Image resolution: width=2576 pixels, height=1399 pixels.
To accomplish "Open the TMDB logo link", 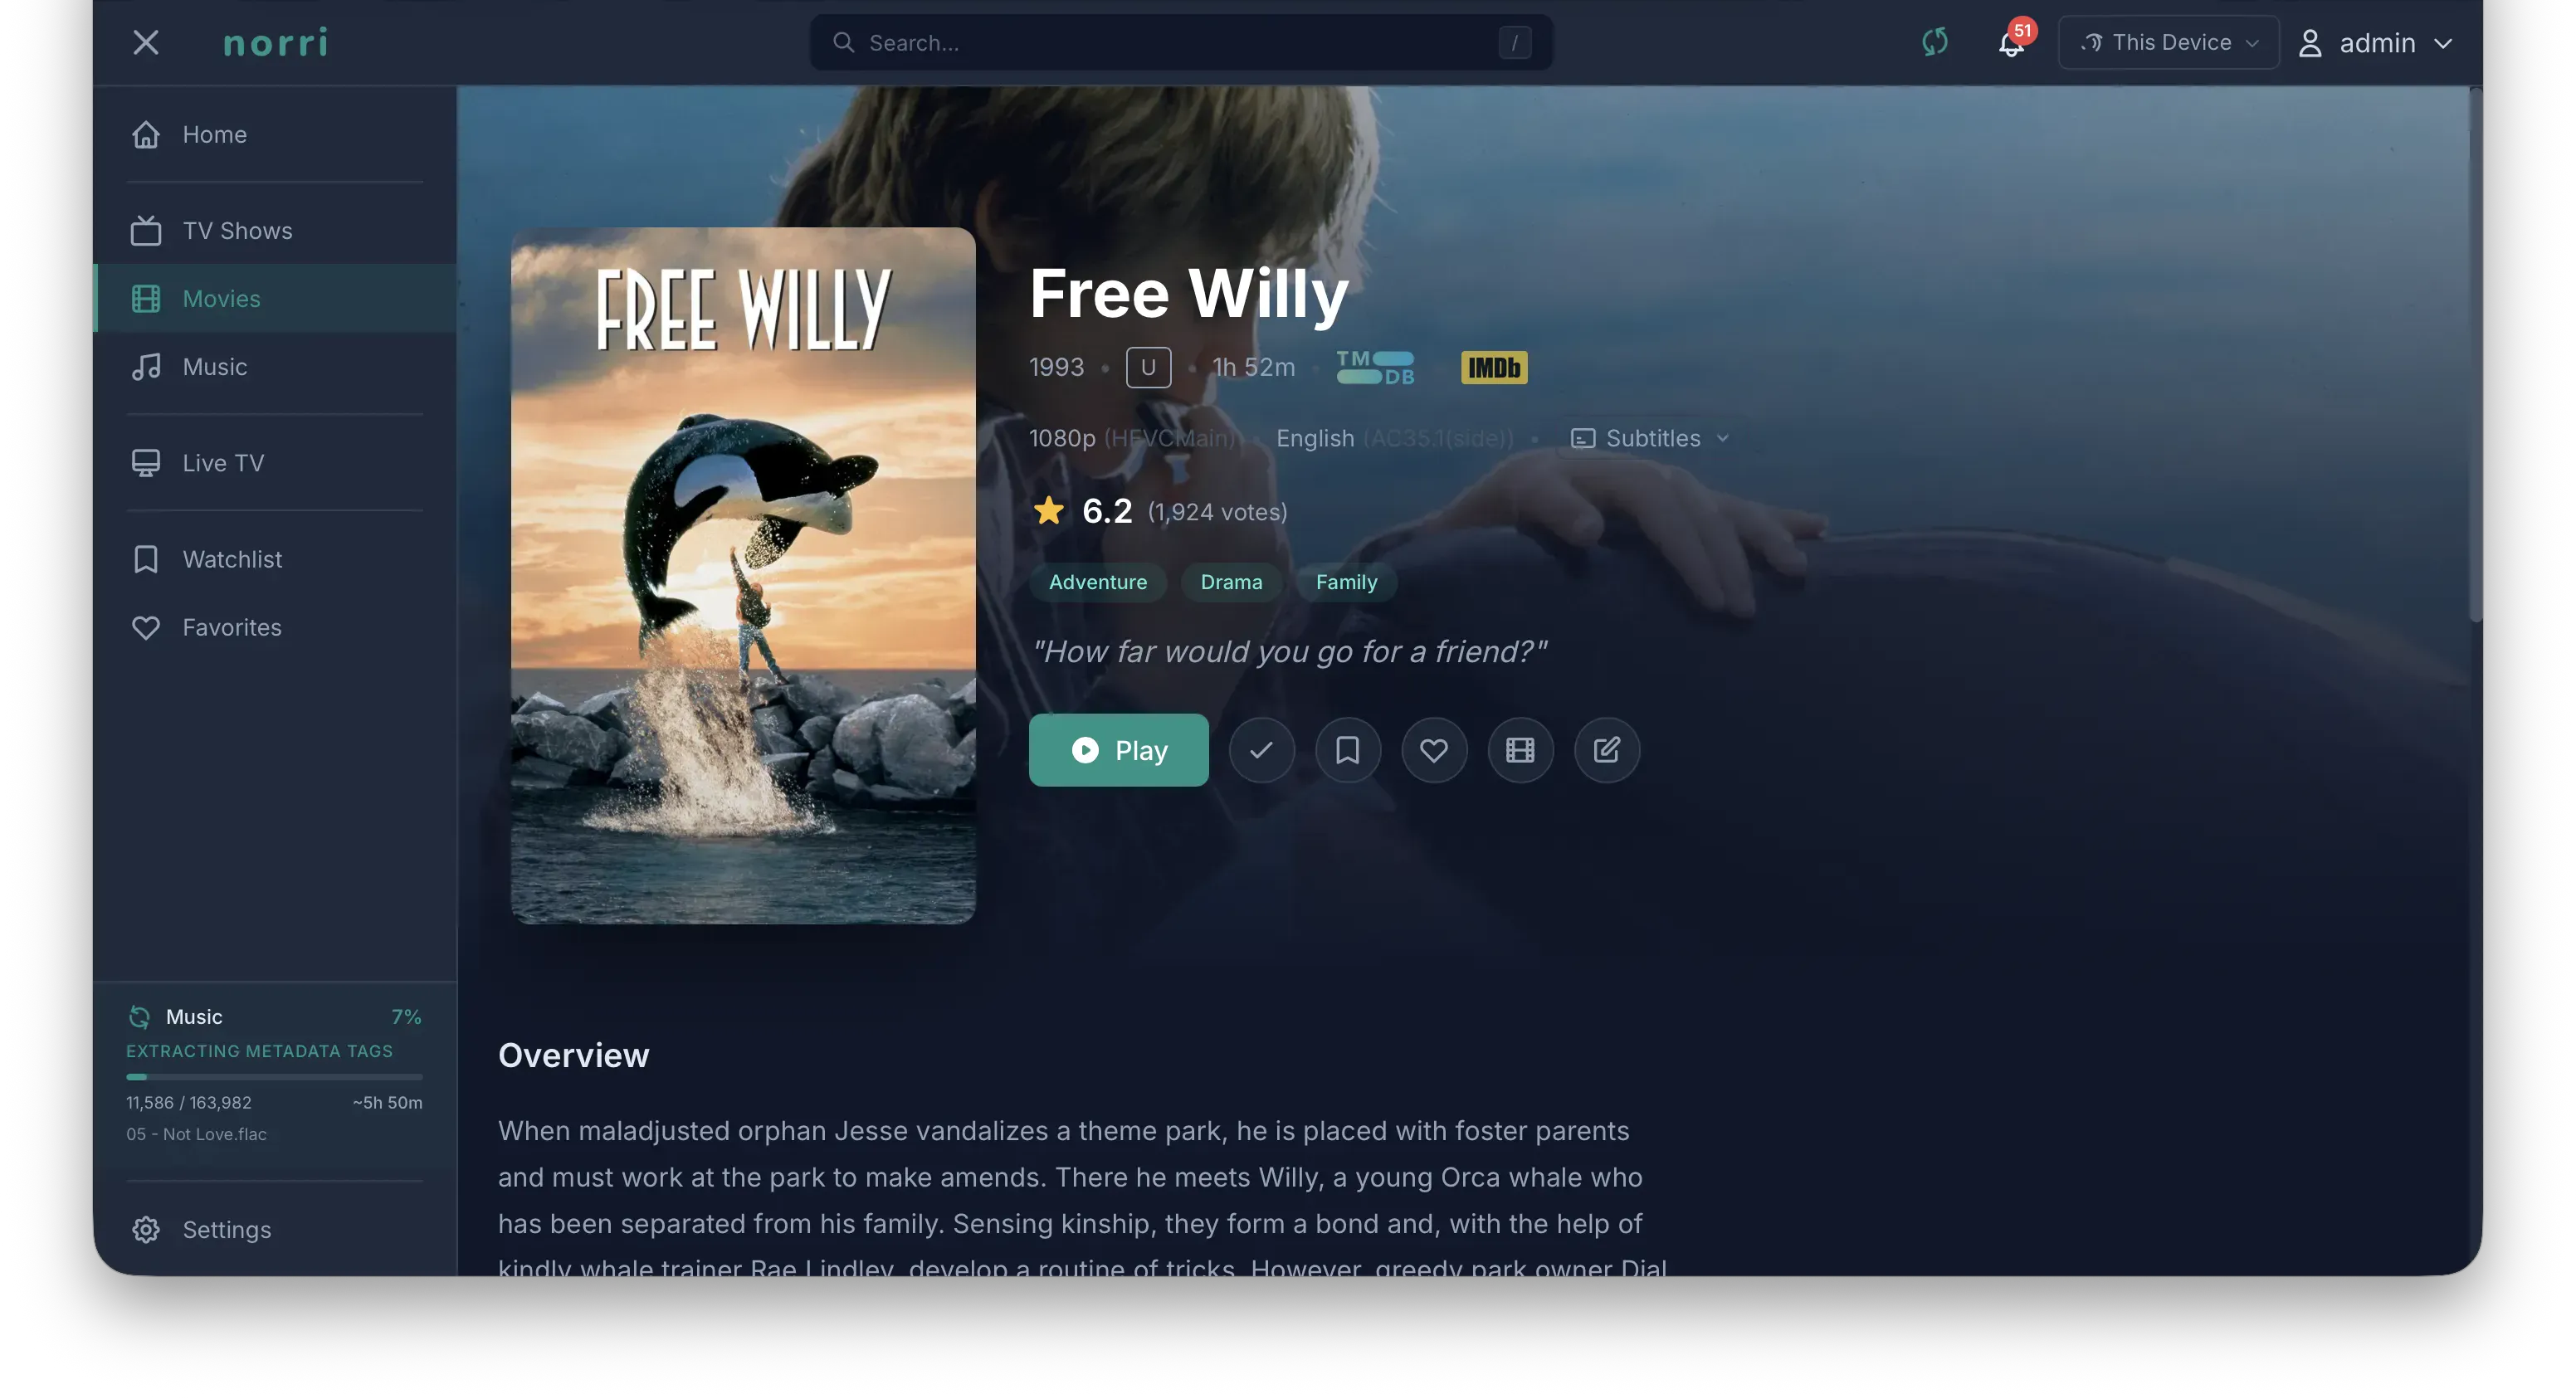I will [1376, 368].
